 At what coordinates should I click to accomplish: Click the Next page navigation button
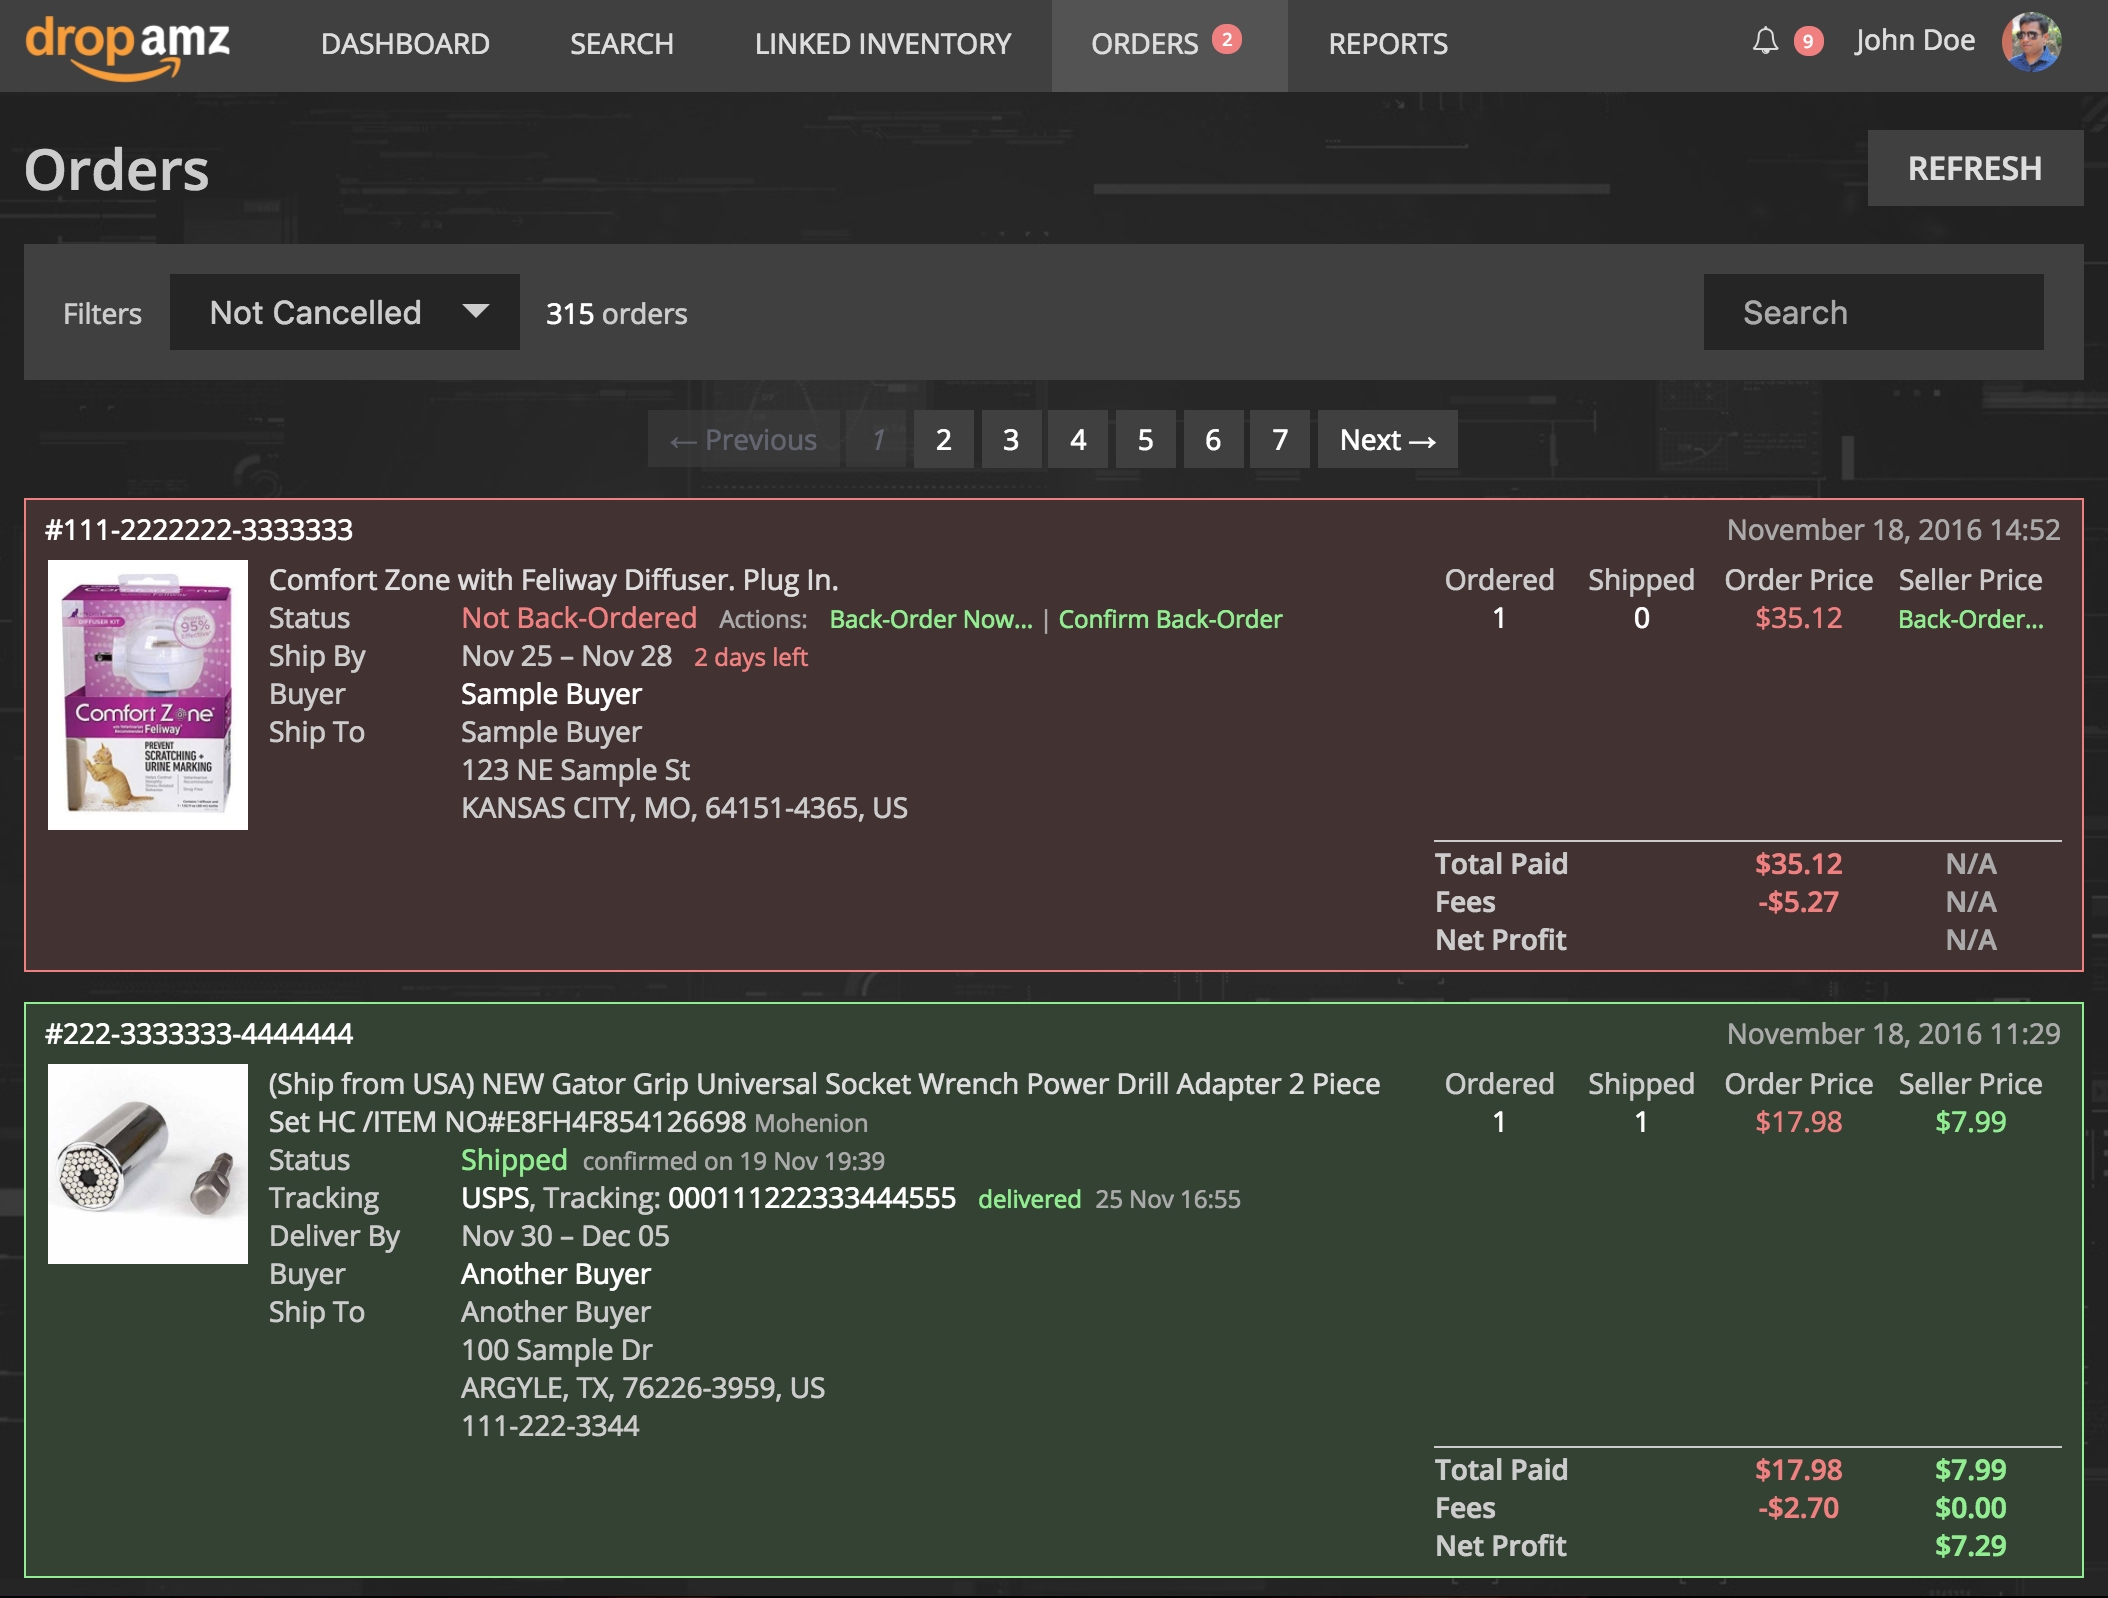1386,438
